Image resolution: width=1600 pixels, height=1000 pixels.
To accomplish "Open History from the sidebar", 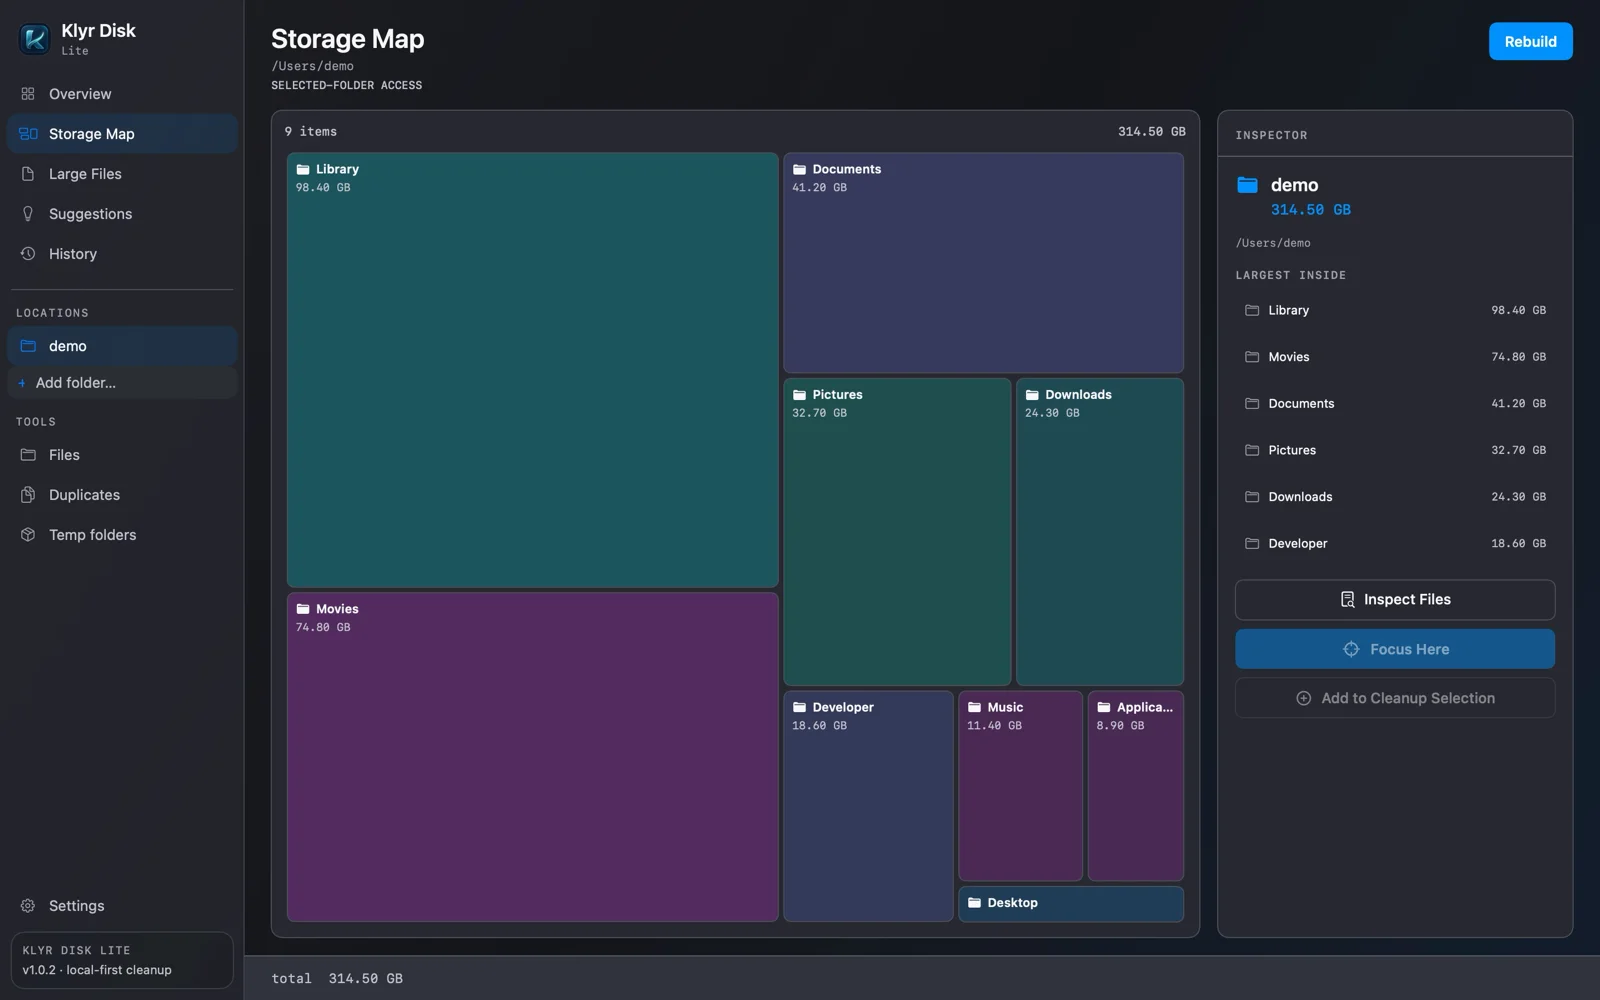I will (122, 254).
